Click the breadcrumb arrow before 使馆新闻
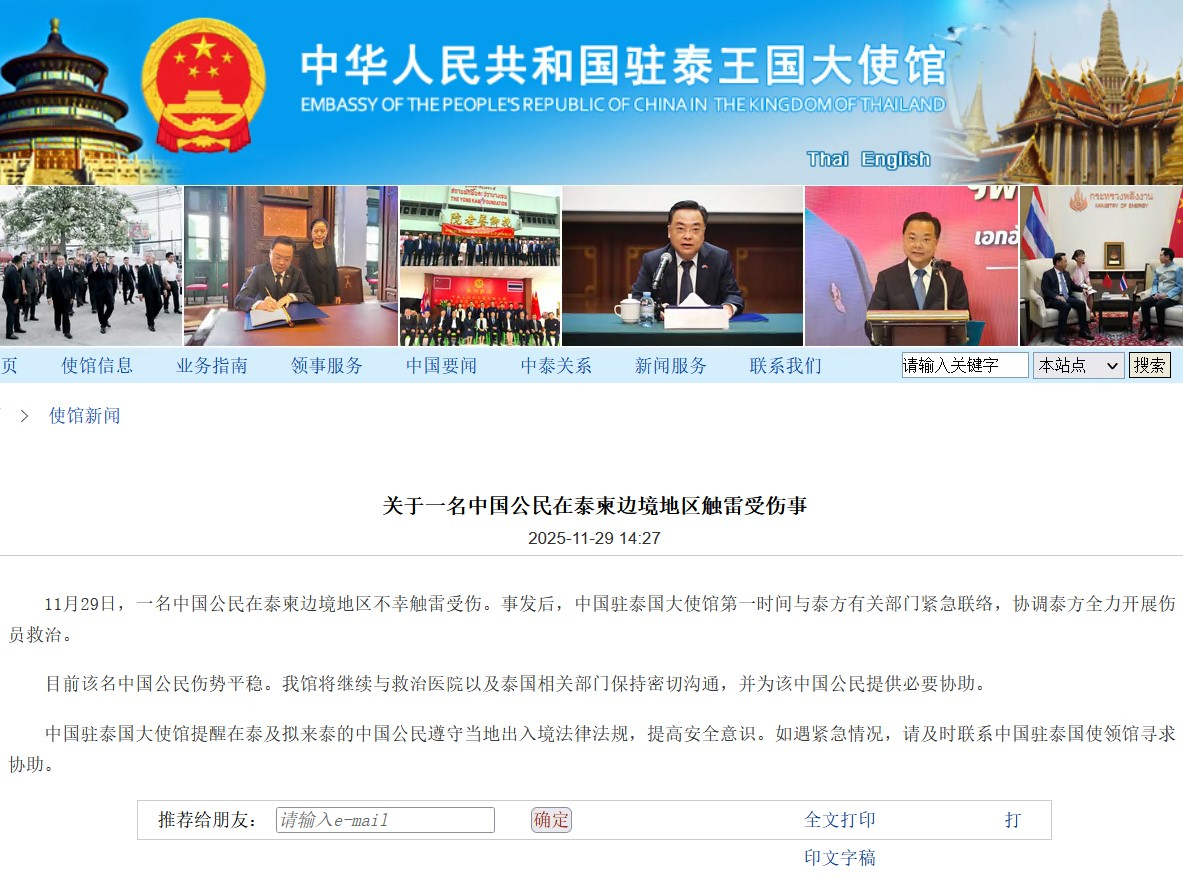 pos(24,416)
